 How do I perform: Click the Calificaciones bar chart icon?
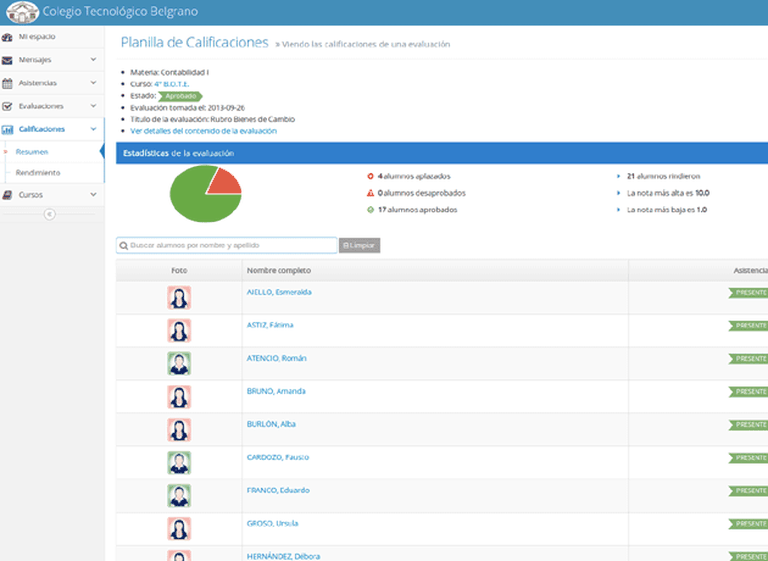[x=8, y=129]
